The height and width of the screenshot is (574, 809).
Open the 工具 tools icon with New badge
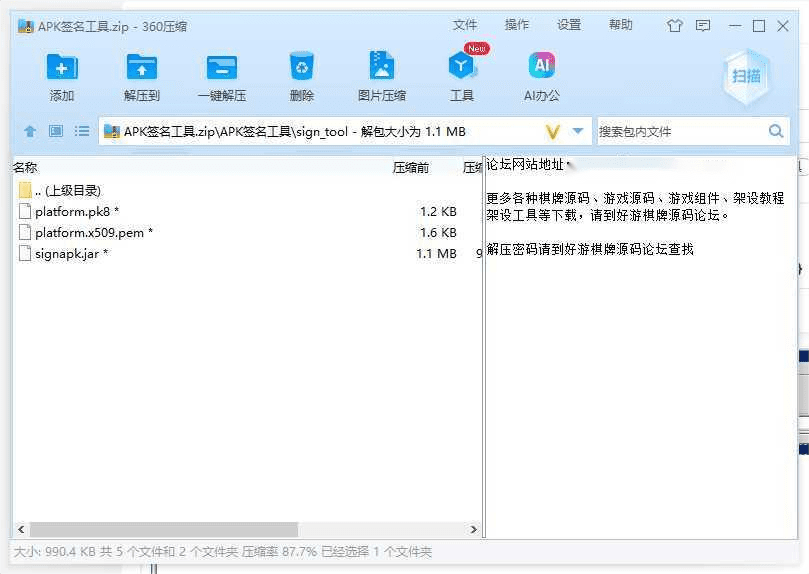tap(462, 65)
